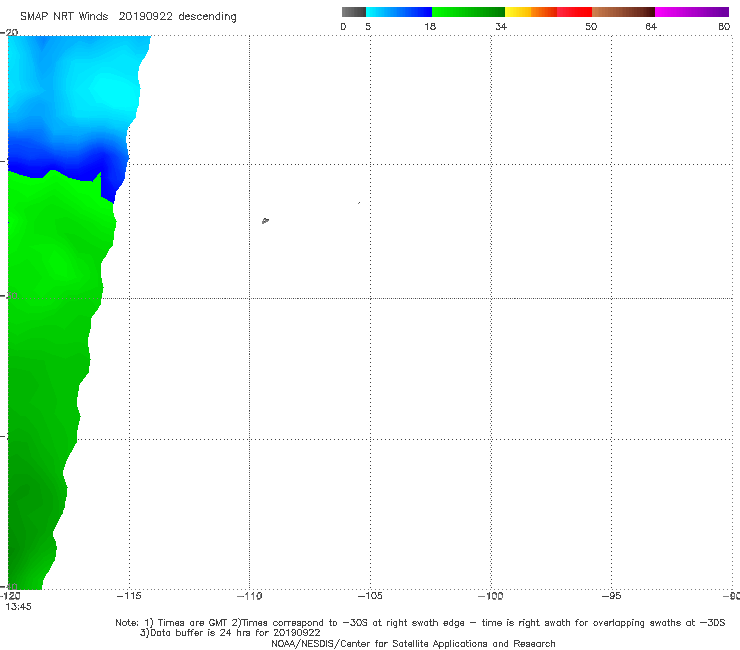This screenshot has height=650, width=740.
Task: Click the longitude label "-120"
Action: [10, 596]
